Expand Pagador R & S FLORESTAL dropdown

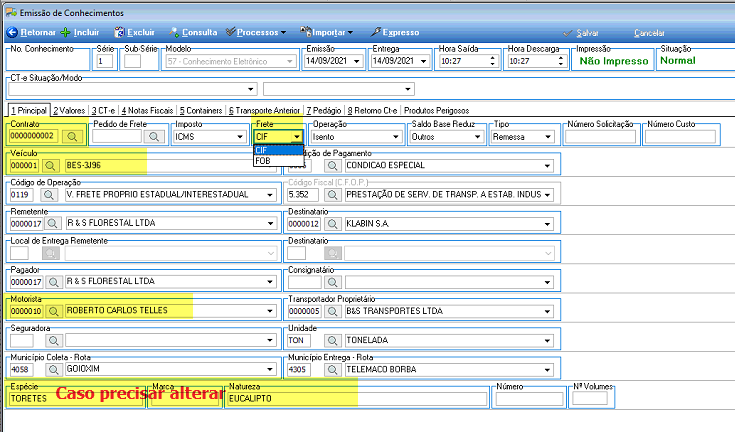point(270,282)
